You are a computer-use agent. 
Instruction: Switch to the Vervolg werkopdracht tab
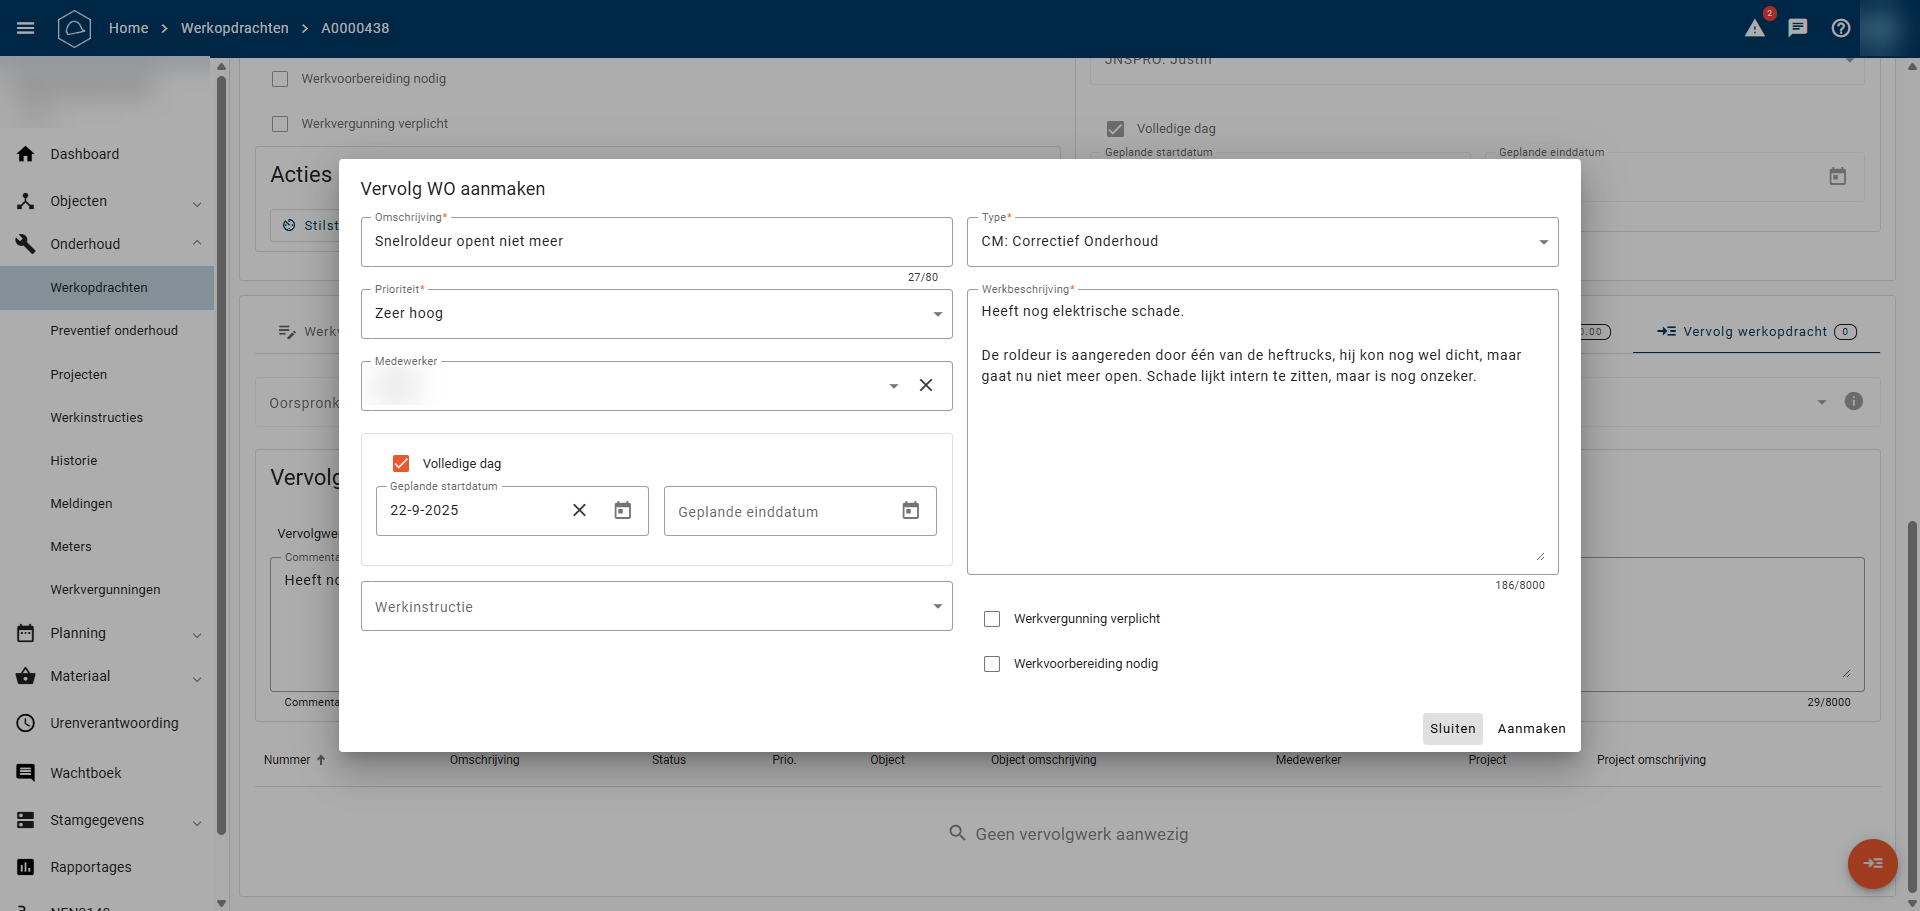[1755, 332]
